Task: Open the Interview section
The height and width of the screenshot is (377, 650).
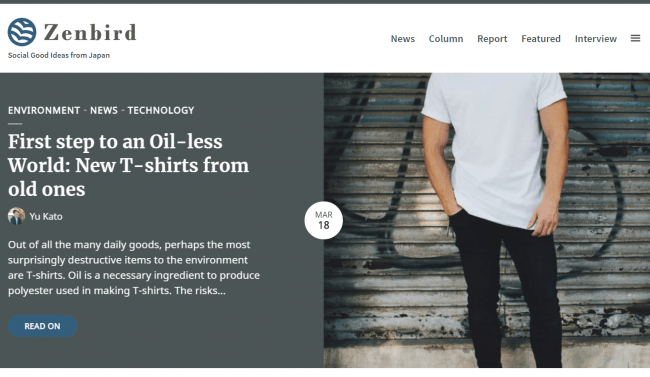Action: (x=596, y=39)
